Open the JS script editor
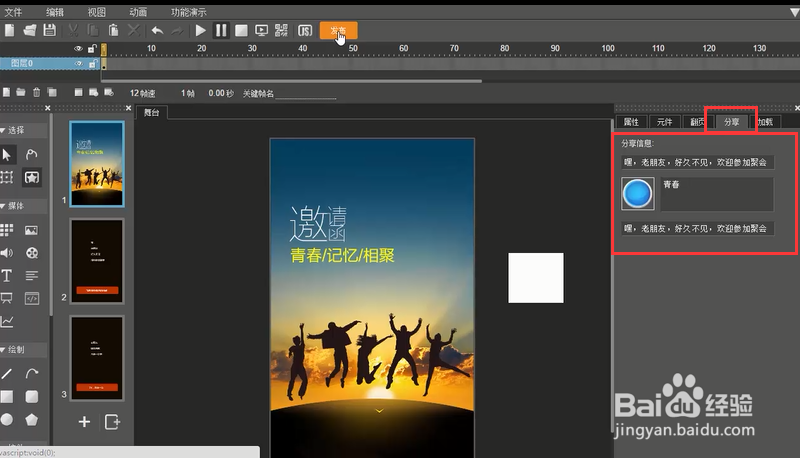The image size is (800, 458). click(x=305, y=31)
